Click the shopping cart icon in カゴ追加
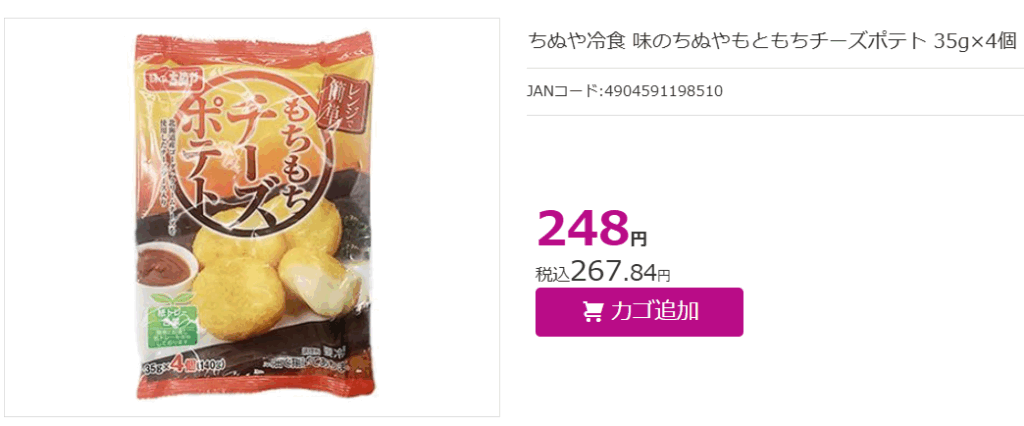1024x426 pixels. [x=592, y=312]
